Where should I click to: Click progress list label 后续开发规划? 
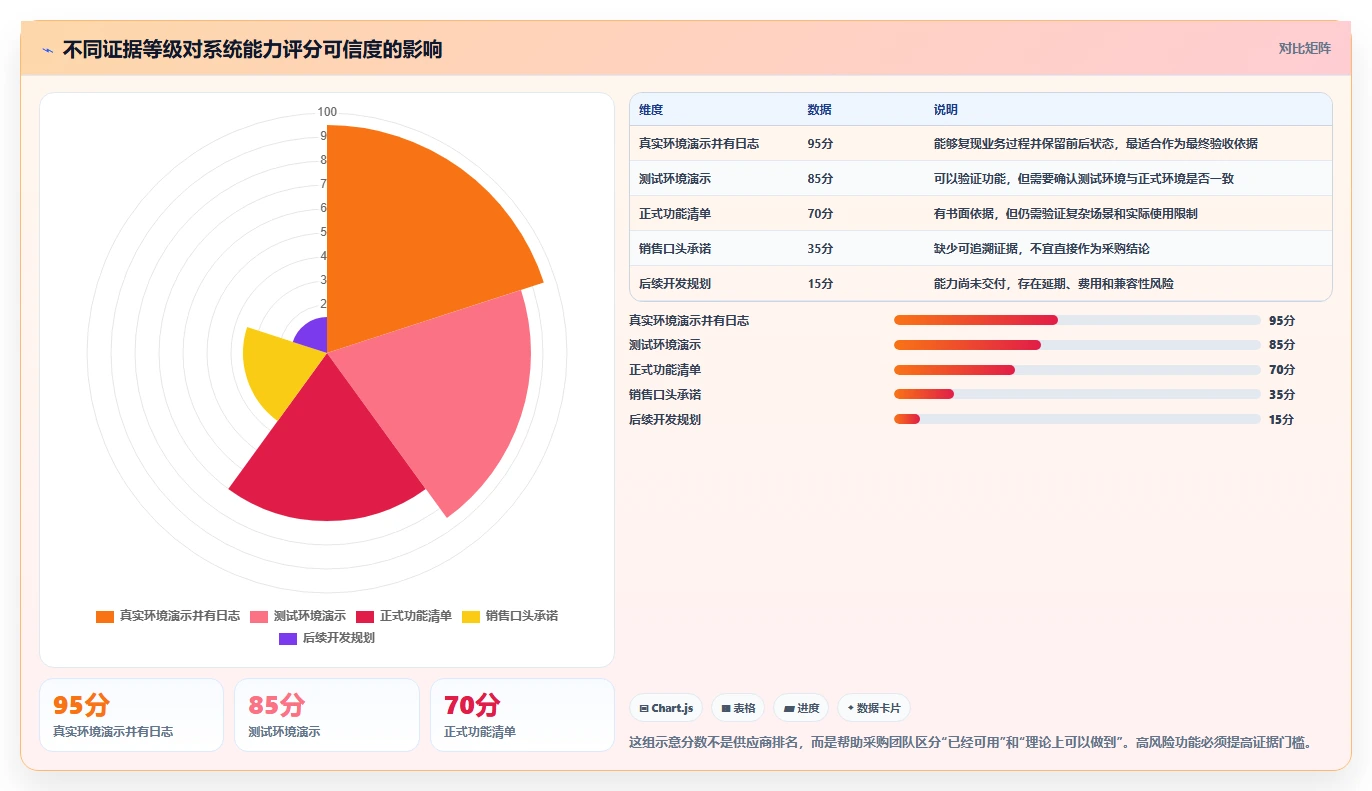pos(665,419)
